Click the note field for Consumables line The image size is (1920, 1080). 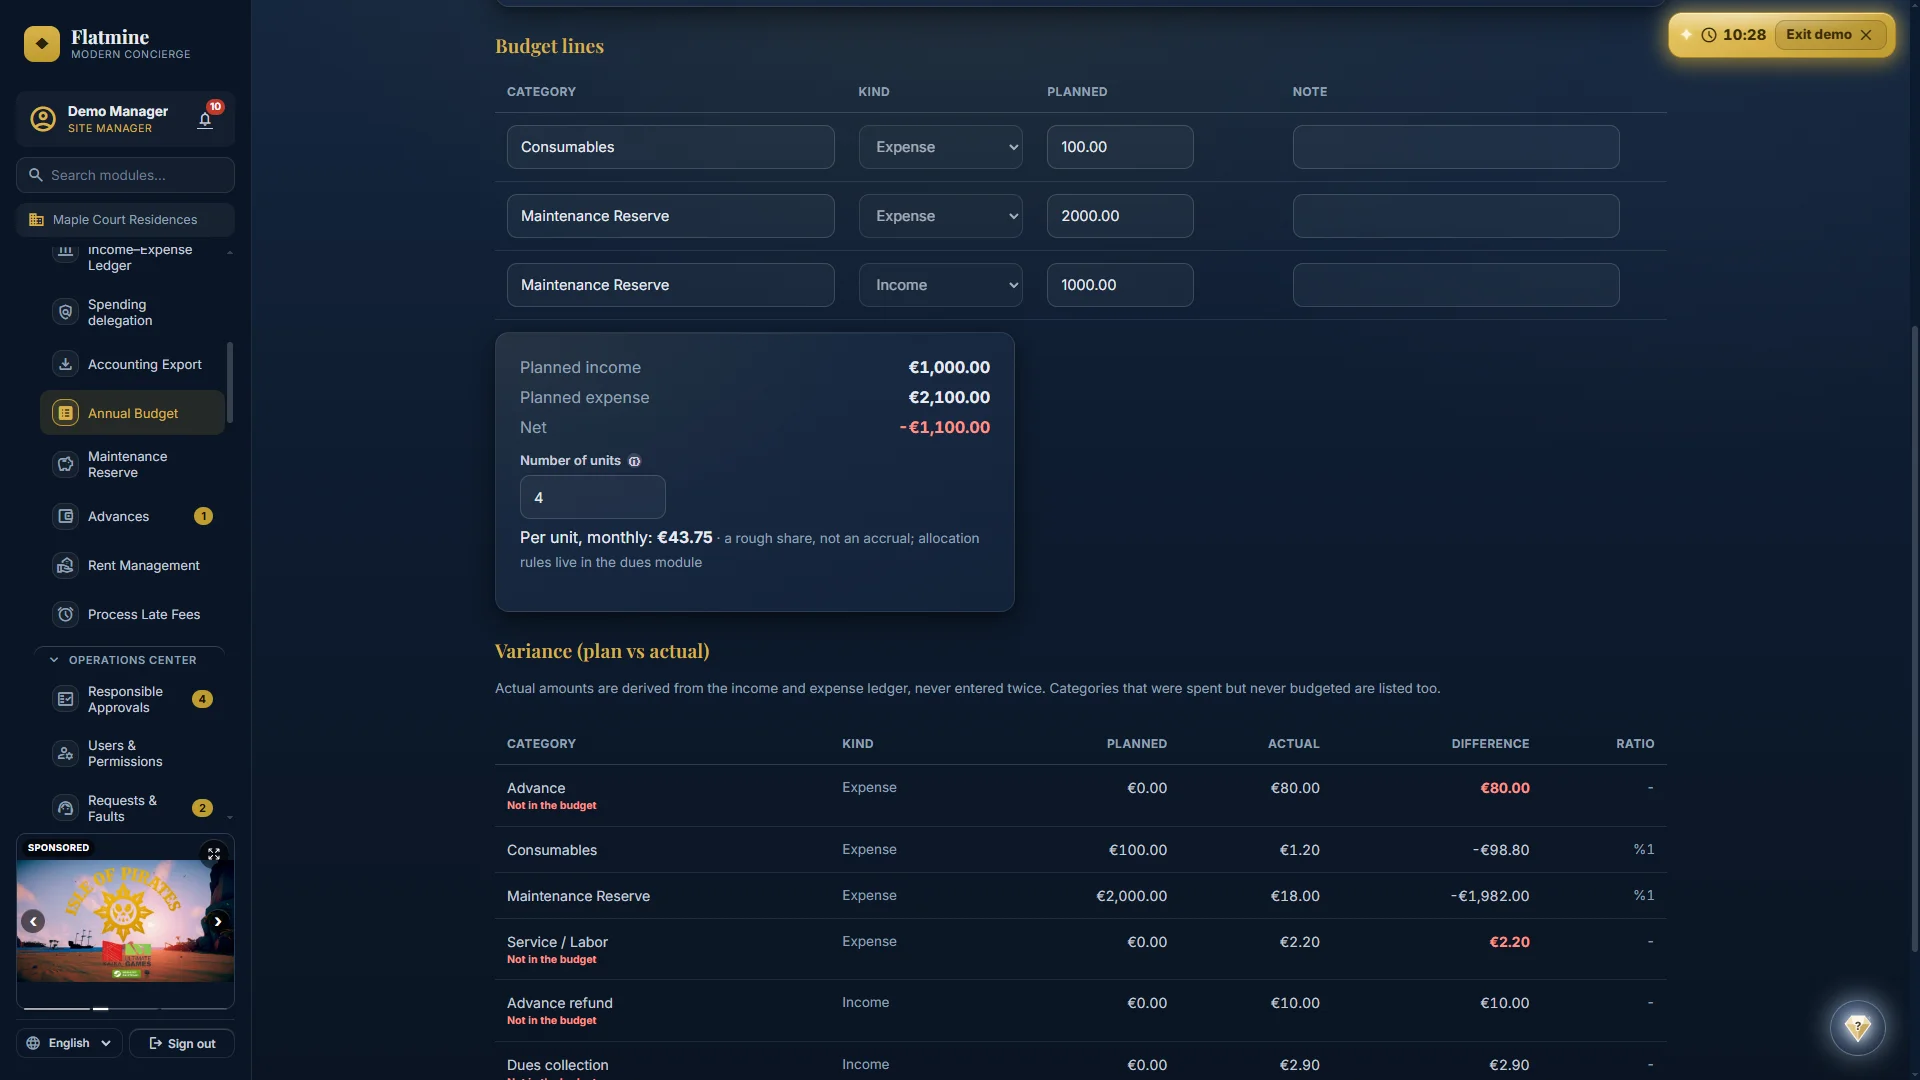click(1456, 147)
